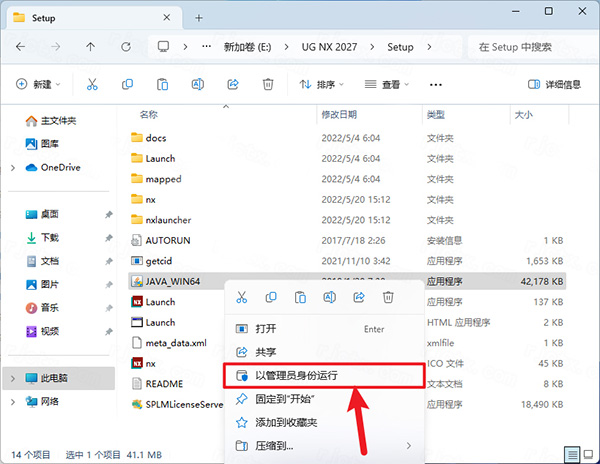Click the Delete trash icon in context menu

[388, 297]
